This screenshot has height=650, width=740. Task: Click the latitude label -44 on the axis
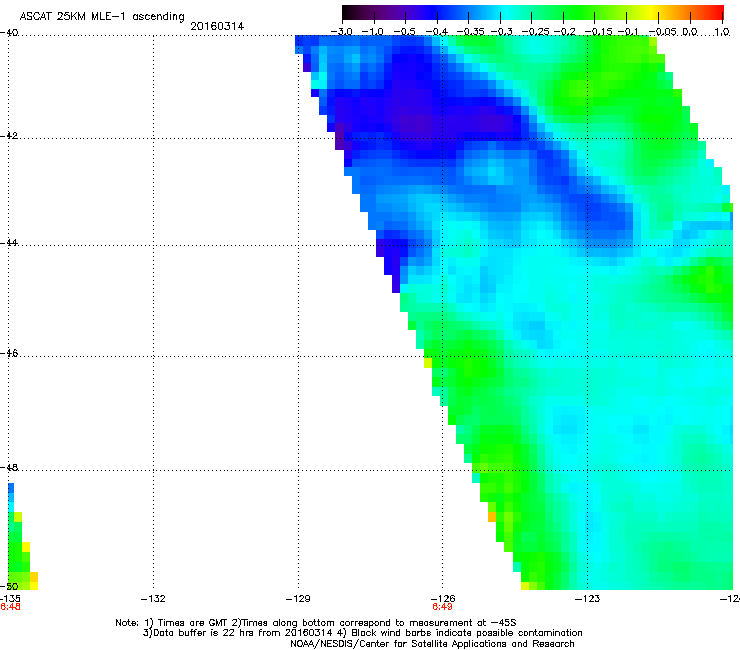click(x=9, y=243)
